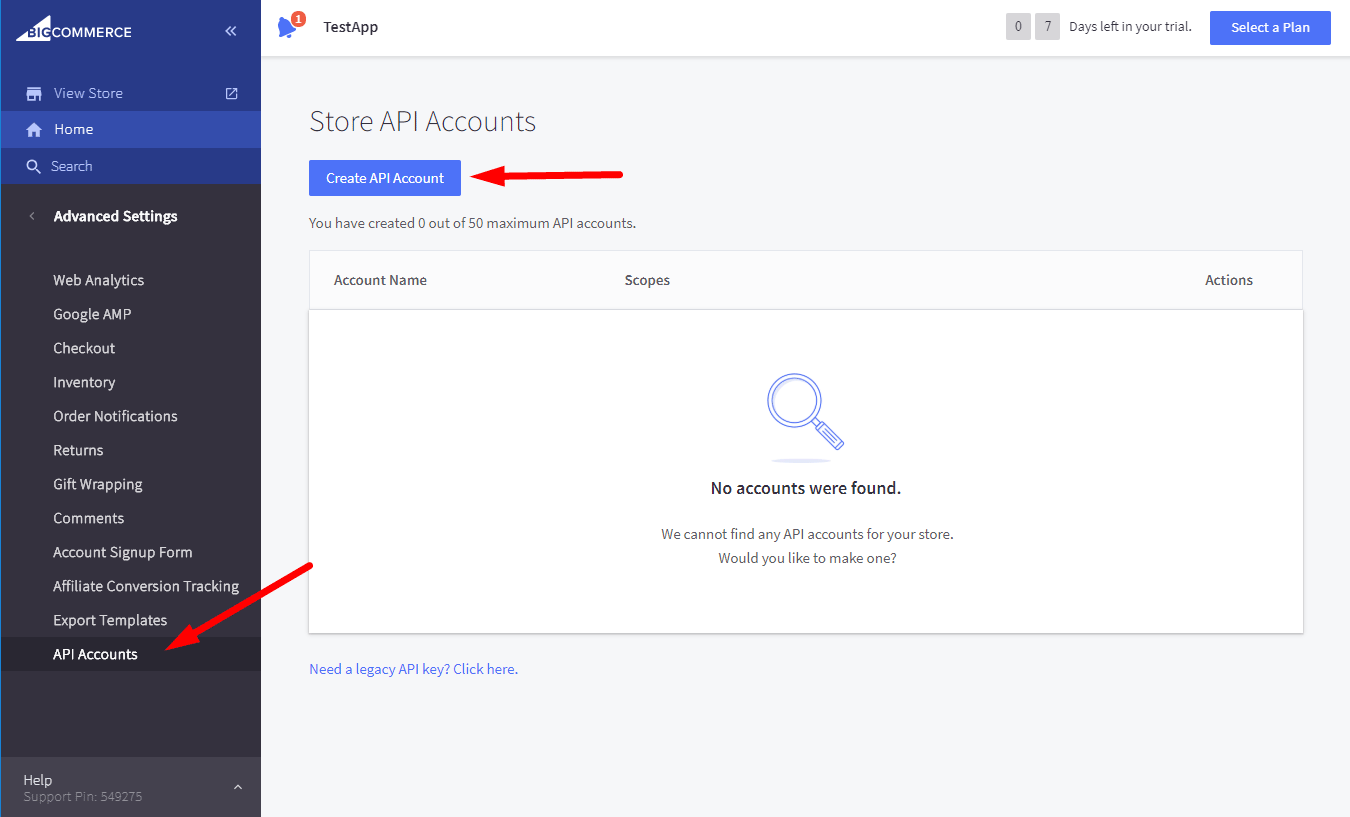Click the large magnifying glass illustration
The width and height of the screenshot is (1350, 817).
(805, 412)
